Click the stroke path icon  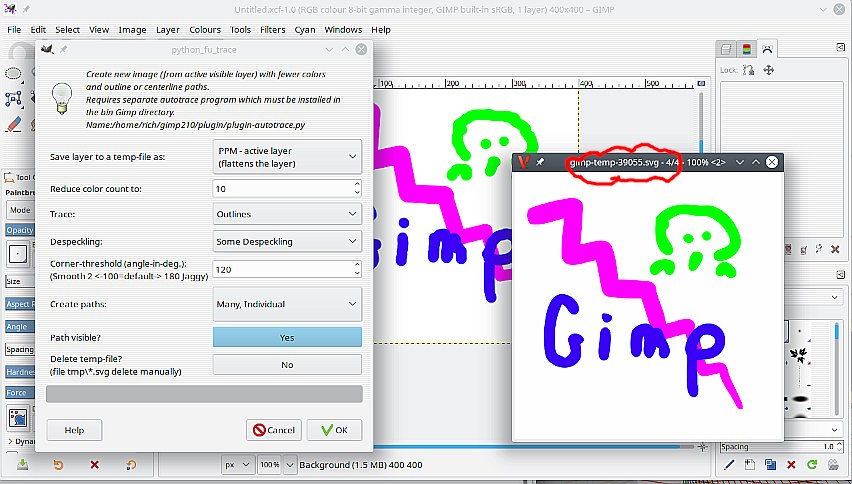click(819, 249)
